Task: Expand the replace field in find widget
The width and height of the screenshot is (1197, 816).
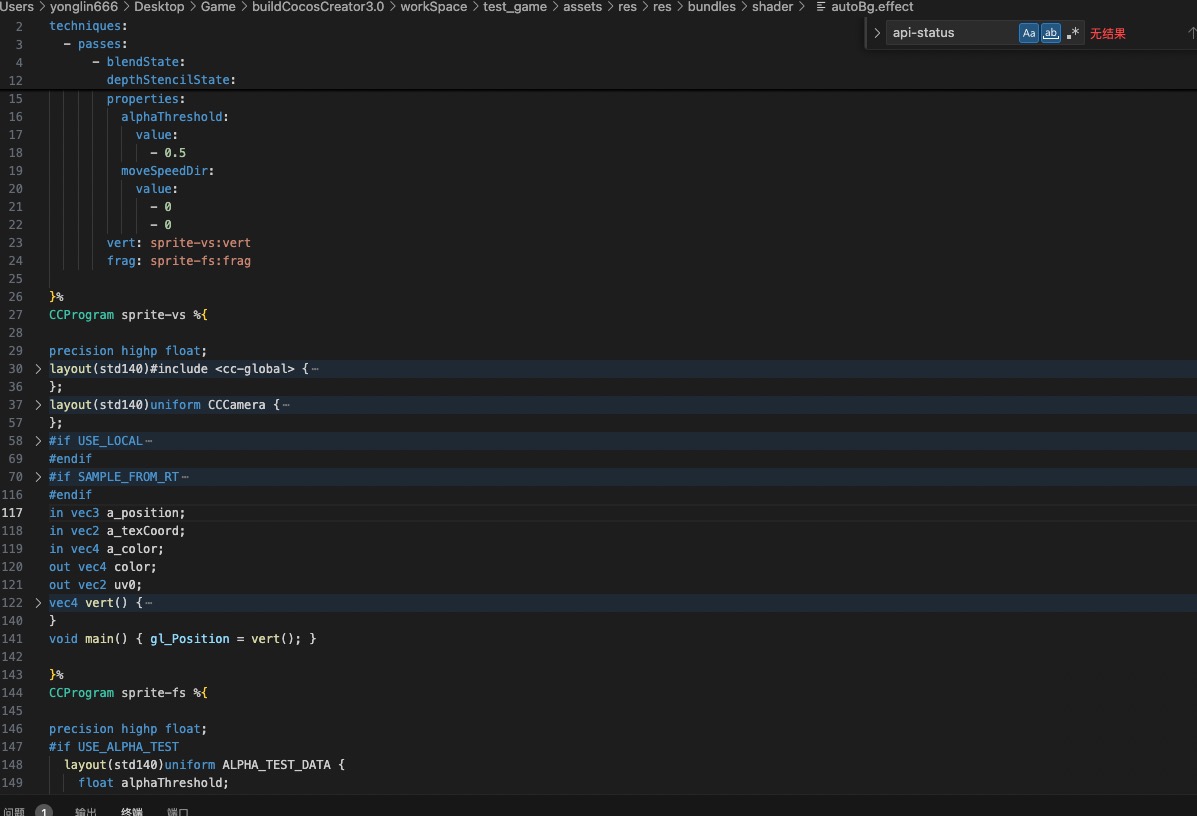Action: 877,33
